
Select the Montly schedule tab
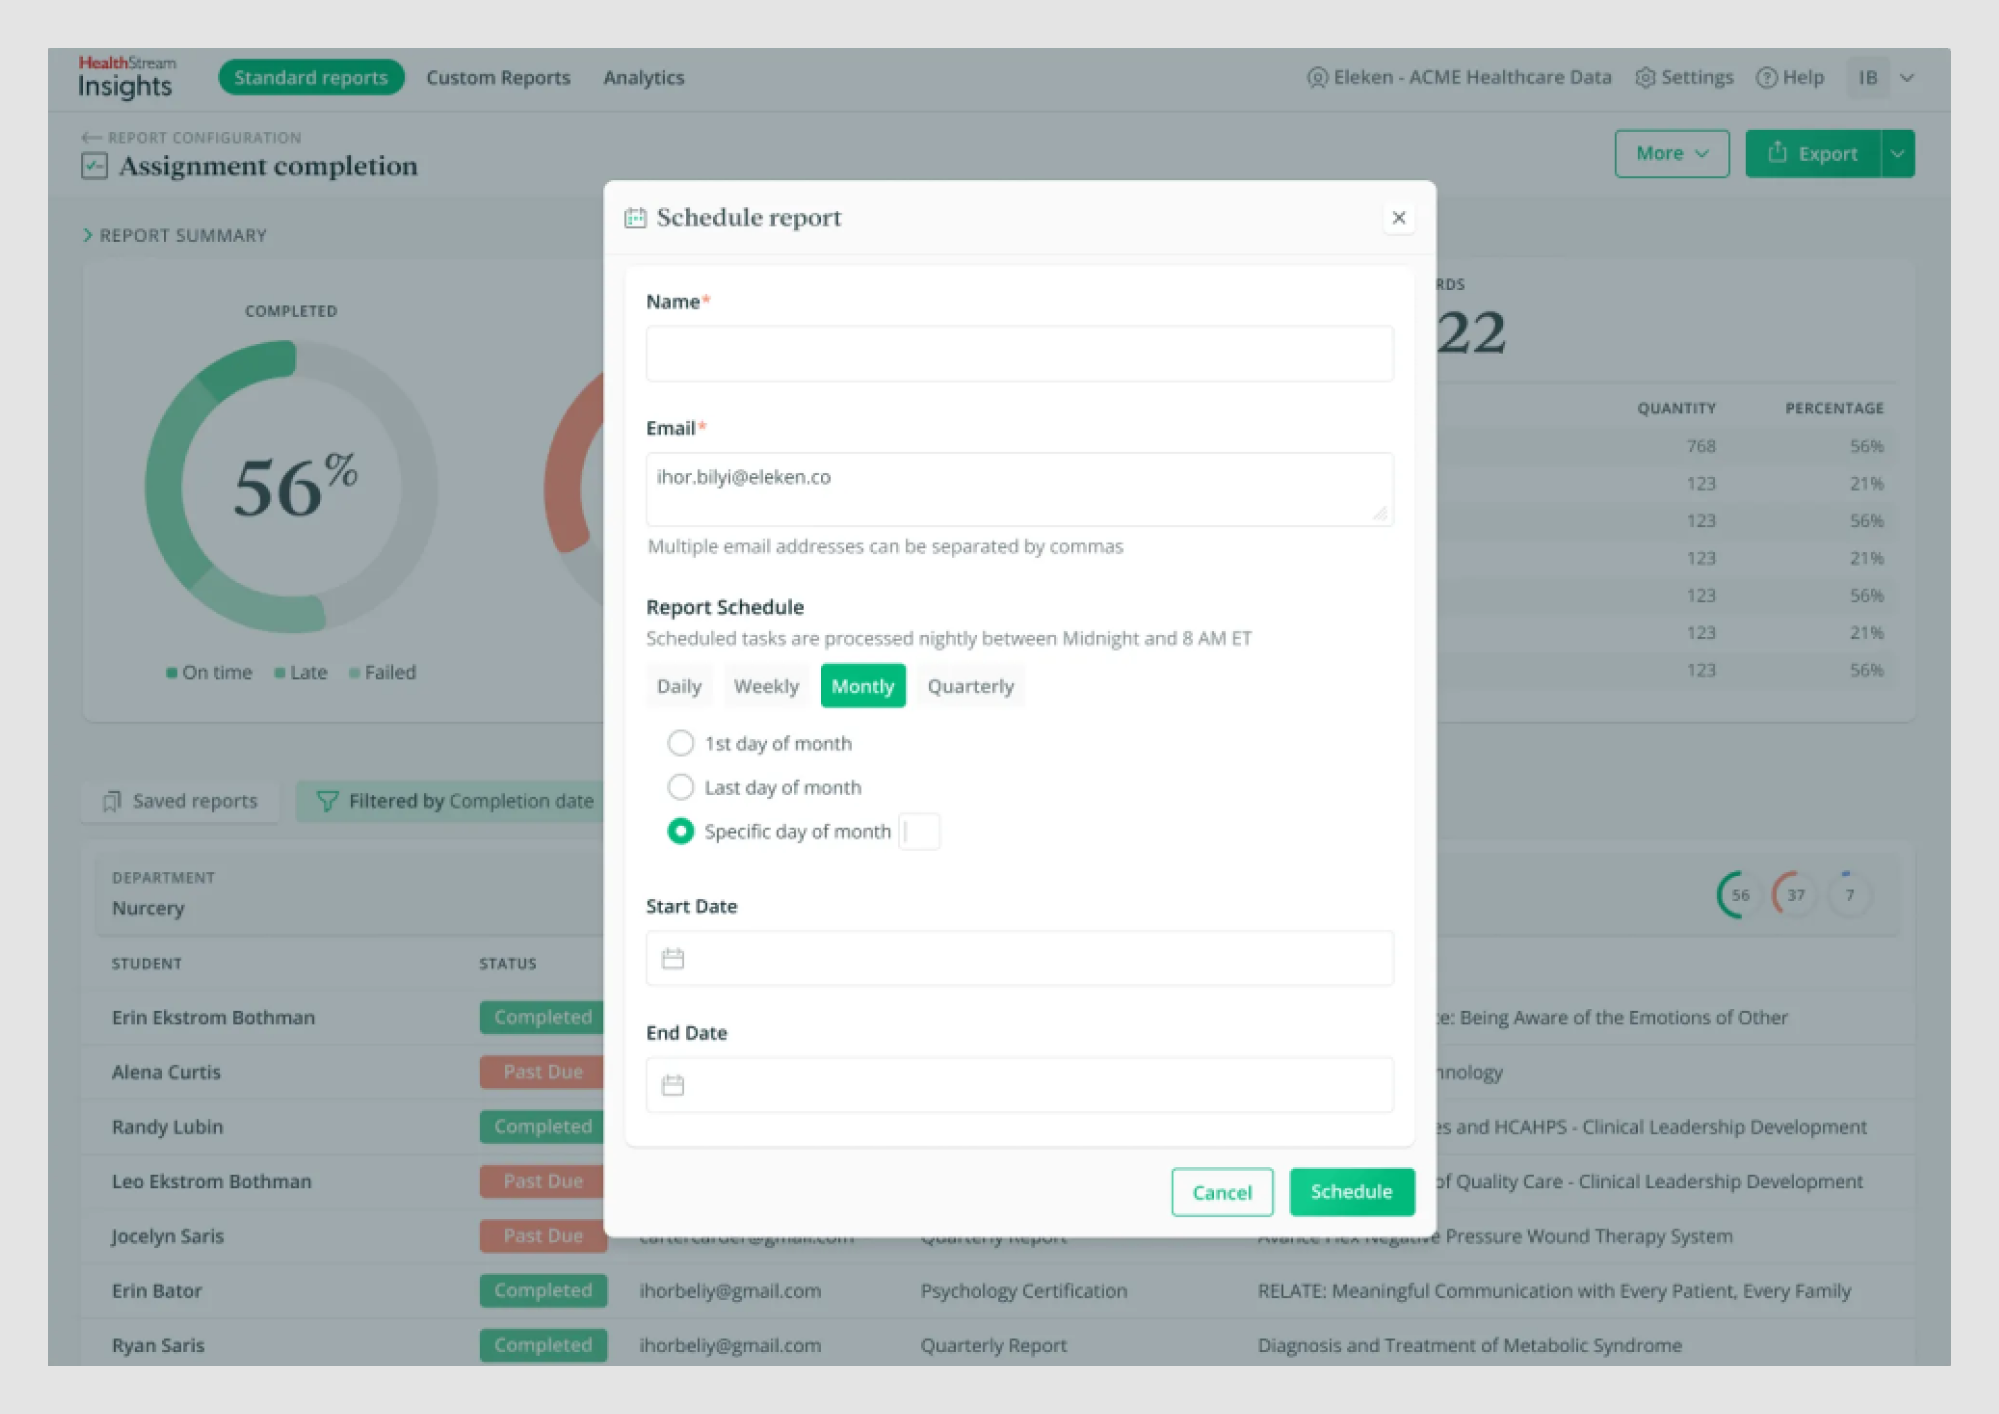click(862, 686)
